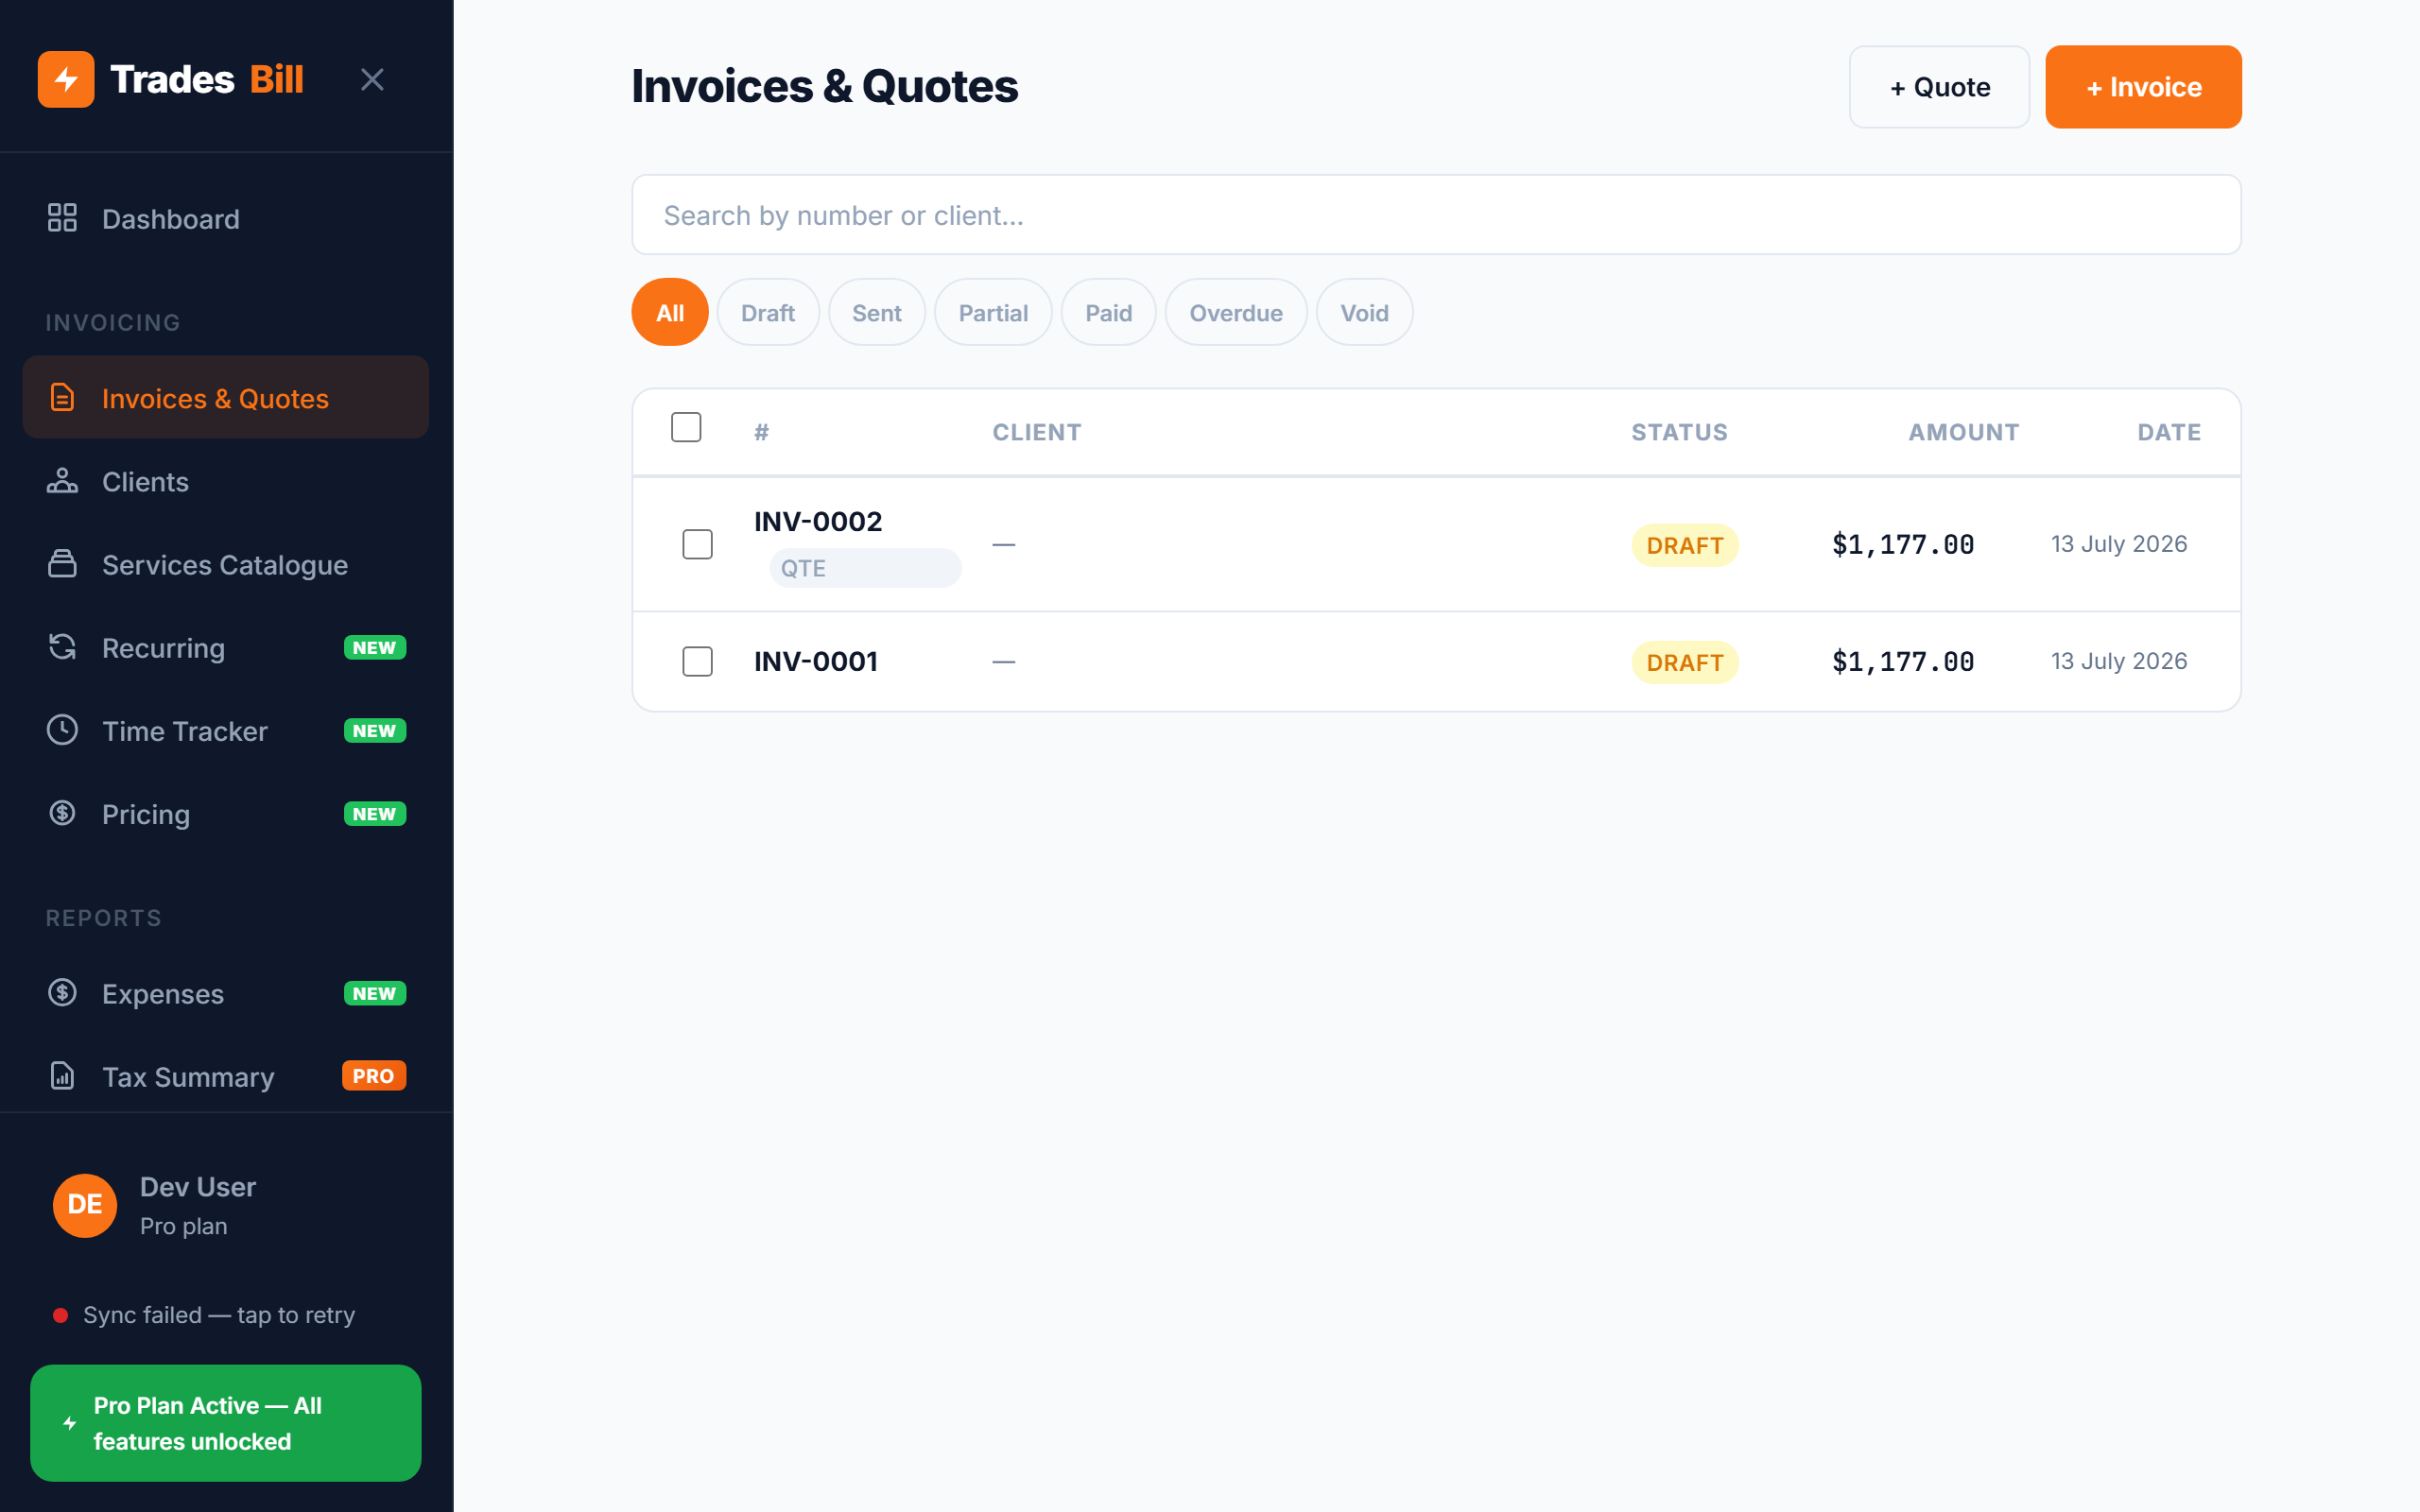Click the Recurring refresh icon
The image size is (2420, 1512).
coord(62,647)
